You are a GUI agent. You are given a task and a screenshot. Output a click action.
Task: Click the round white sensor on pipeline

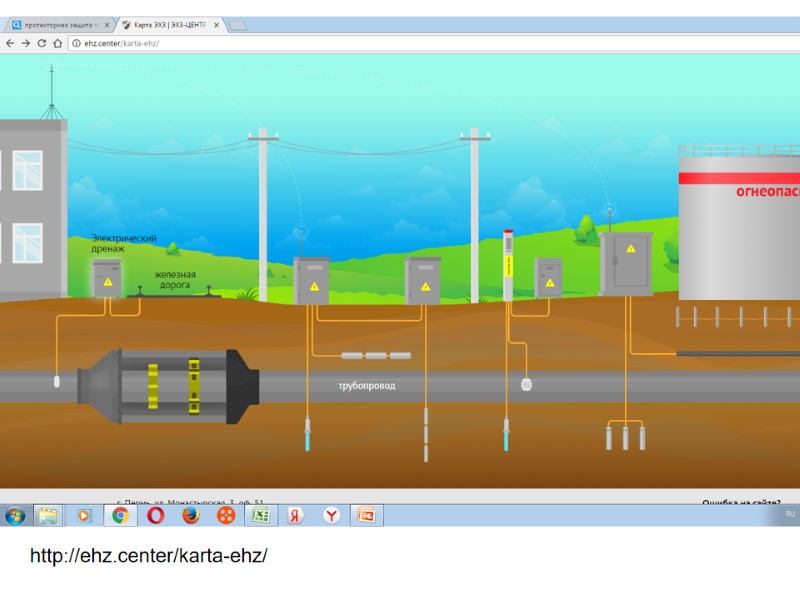[526, 385]
